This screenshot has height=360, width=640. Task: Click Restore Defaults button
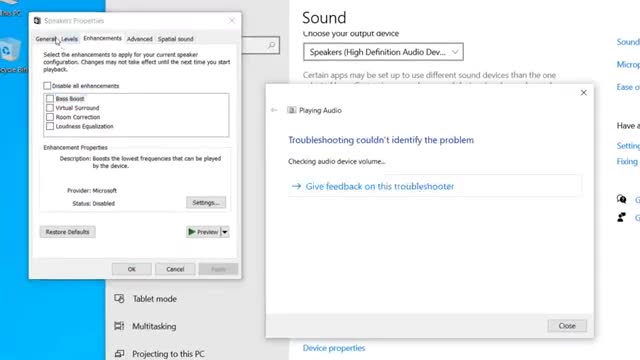[67, 232]
